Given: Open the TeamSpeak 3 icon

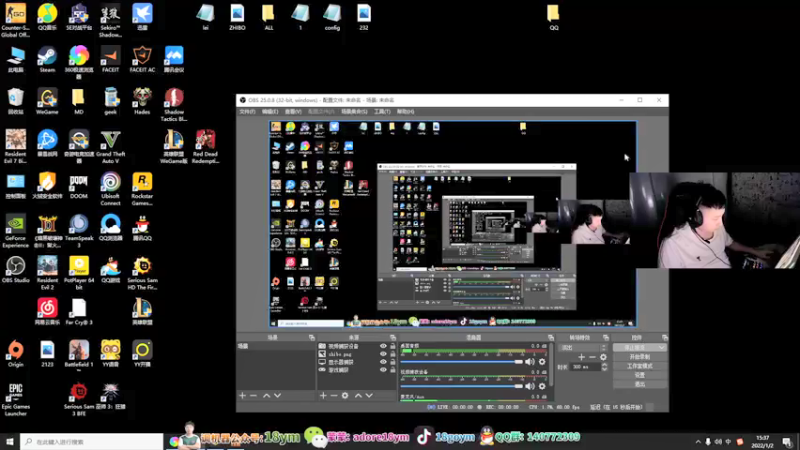Looking at the screenshot, I should coord(79,231).
